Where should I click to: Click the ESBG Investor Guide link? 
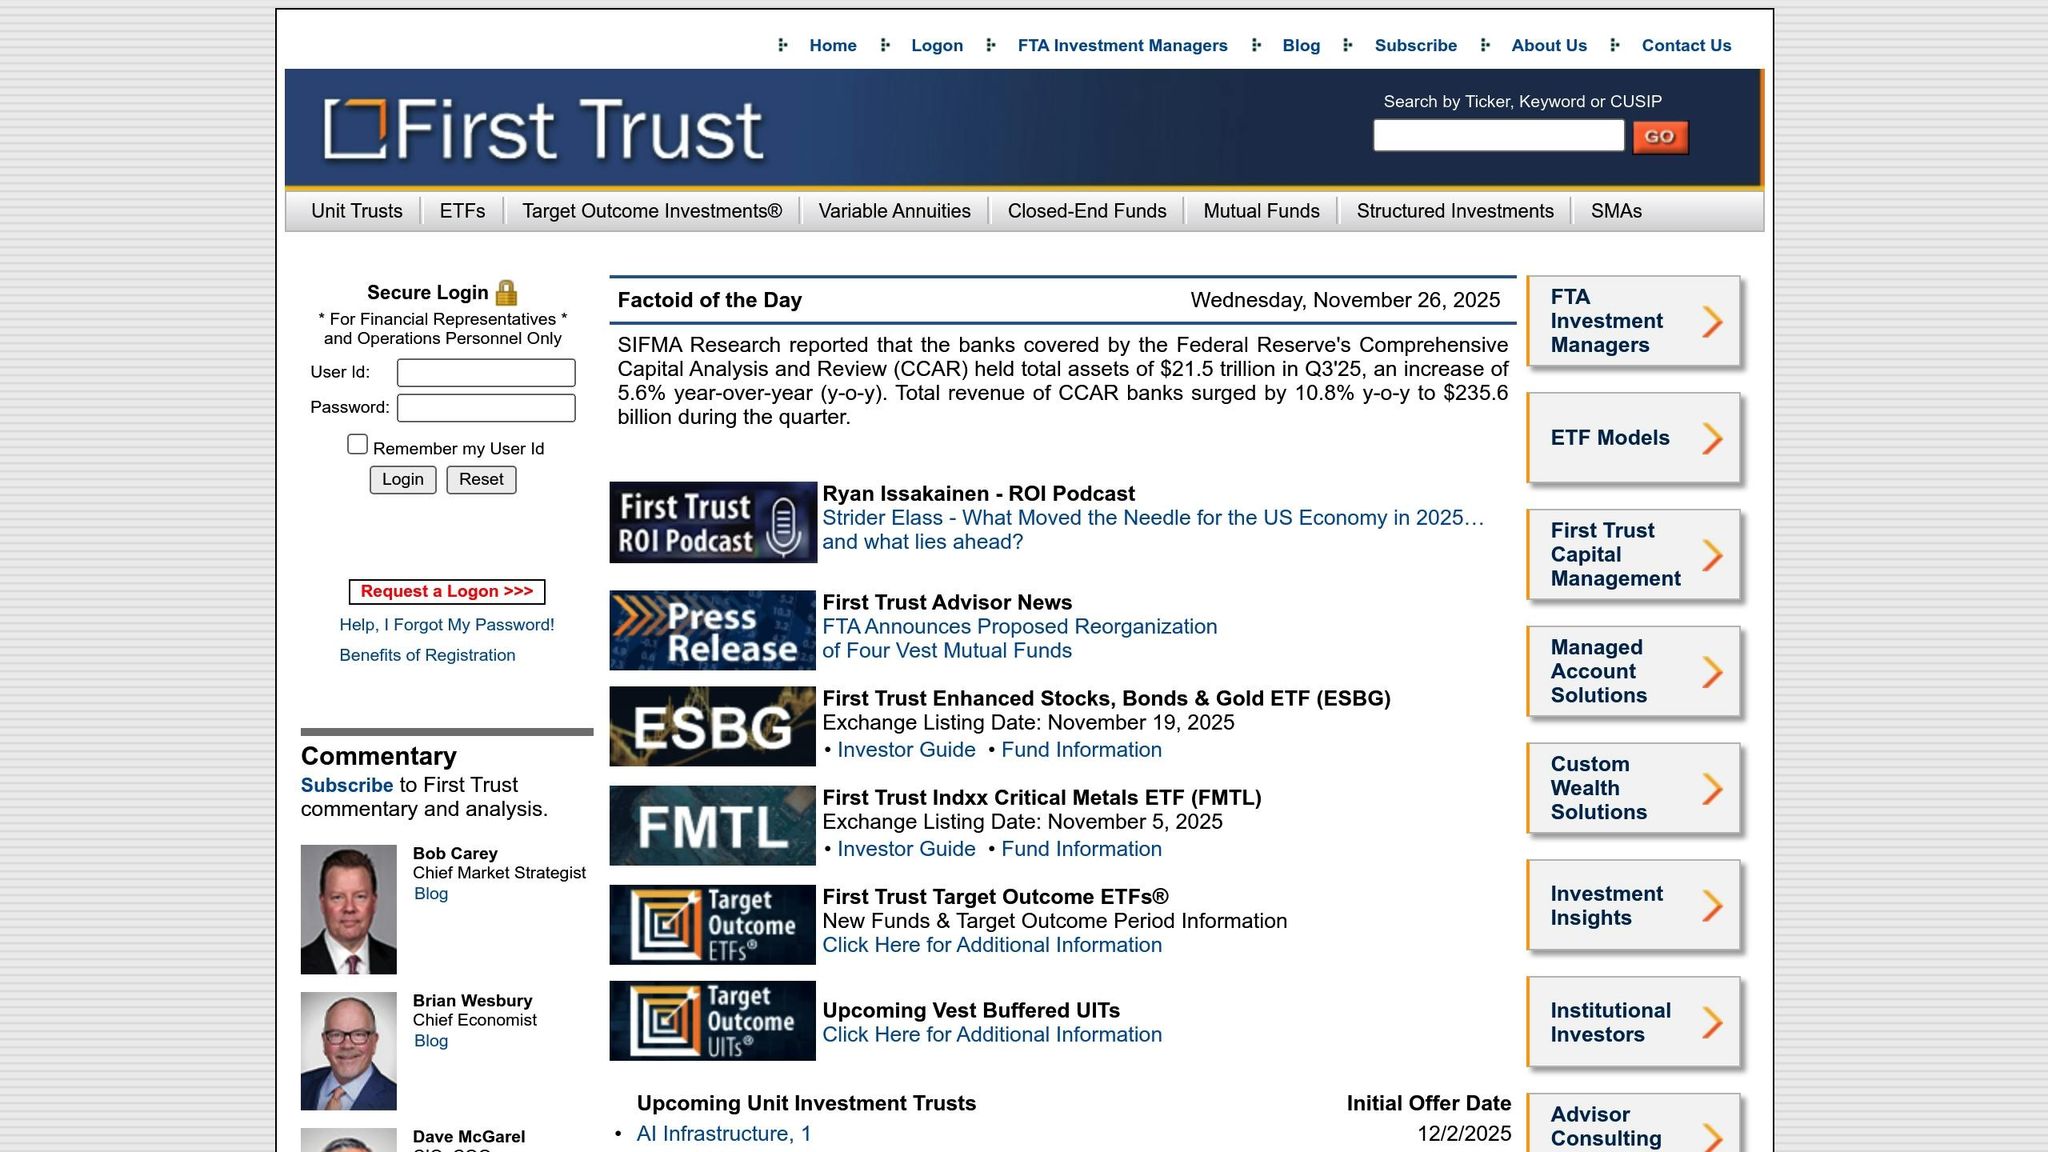904,749
